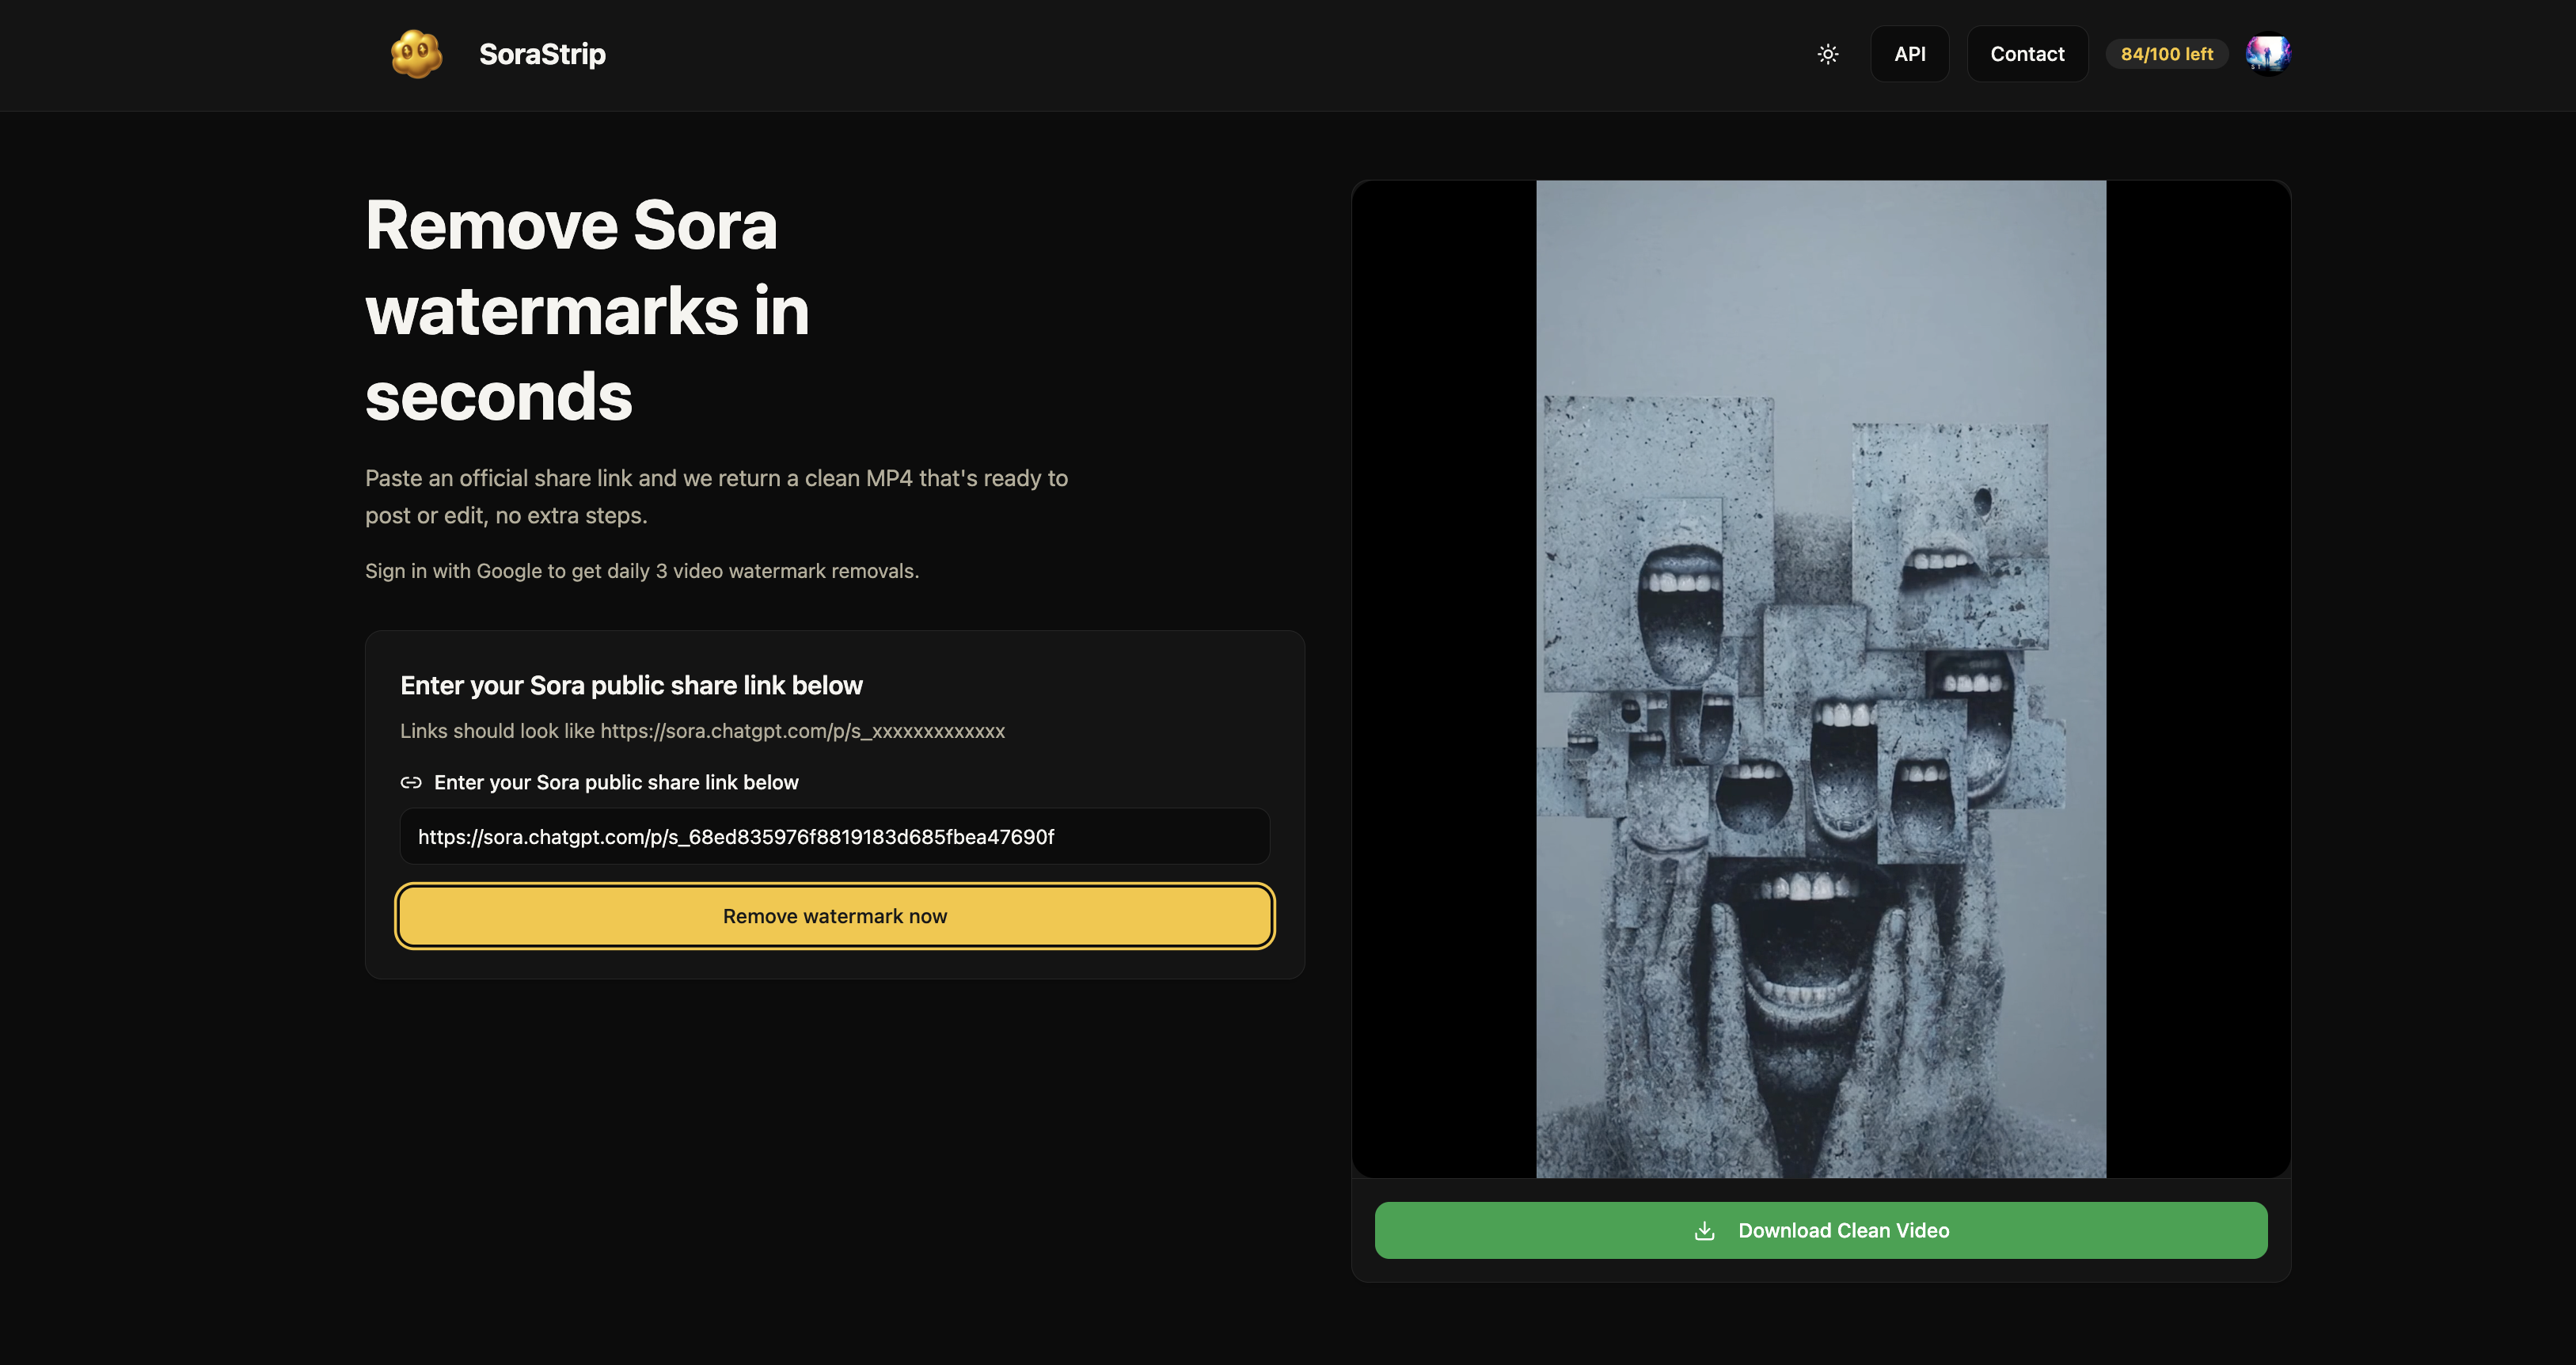Click the black area left of video

1443,678
